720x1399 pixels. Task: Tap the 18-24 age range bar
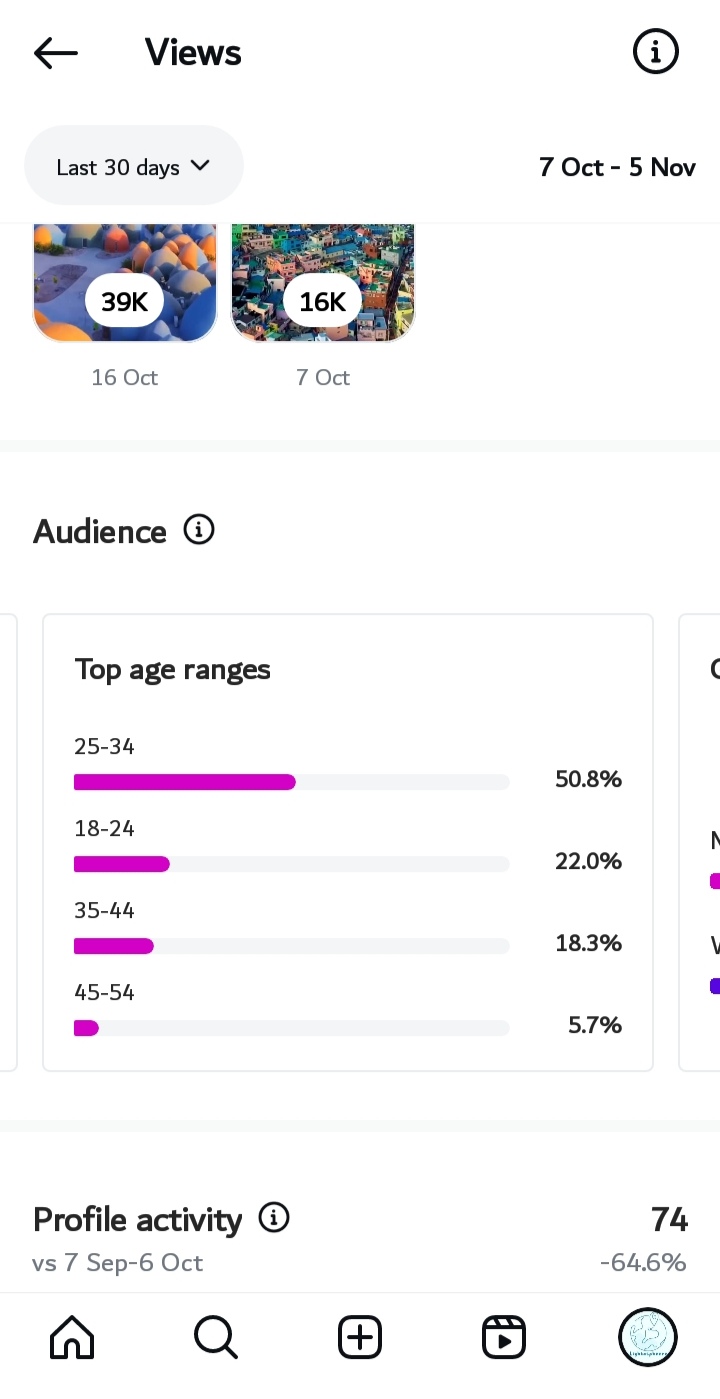point(291,864)
